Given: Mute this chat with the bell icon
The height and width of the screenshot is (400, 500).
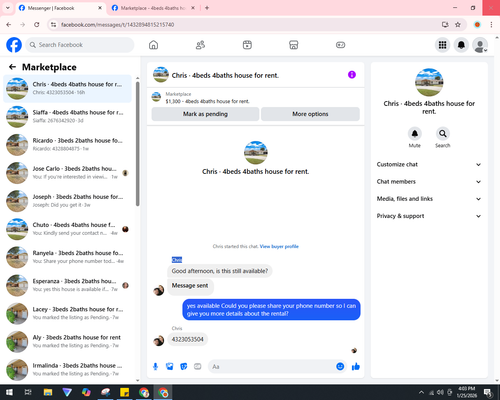Looking at the screenshot, I should pos(414,134).
